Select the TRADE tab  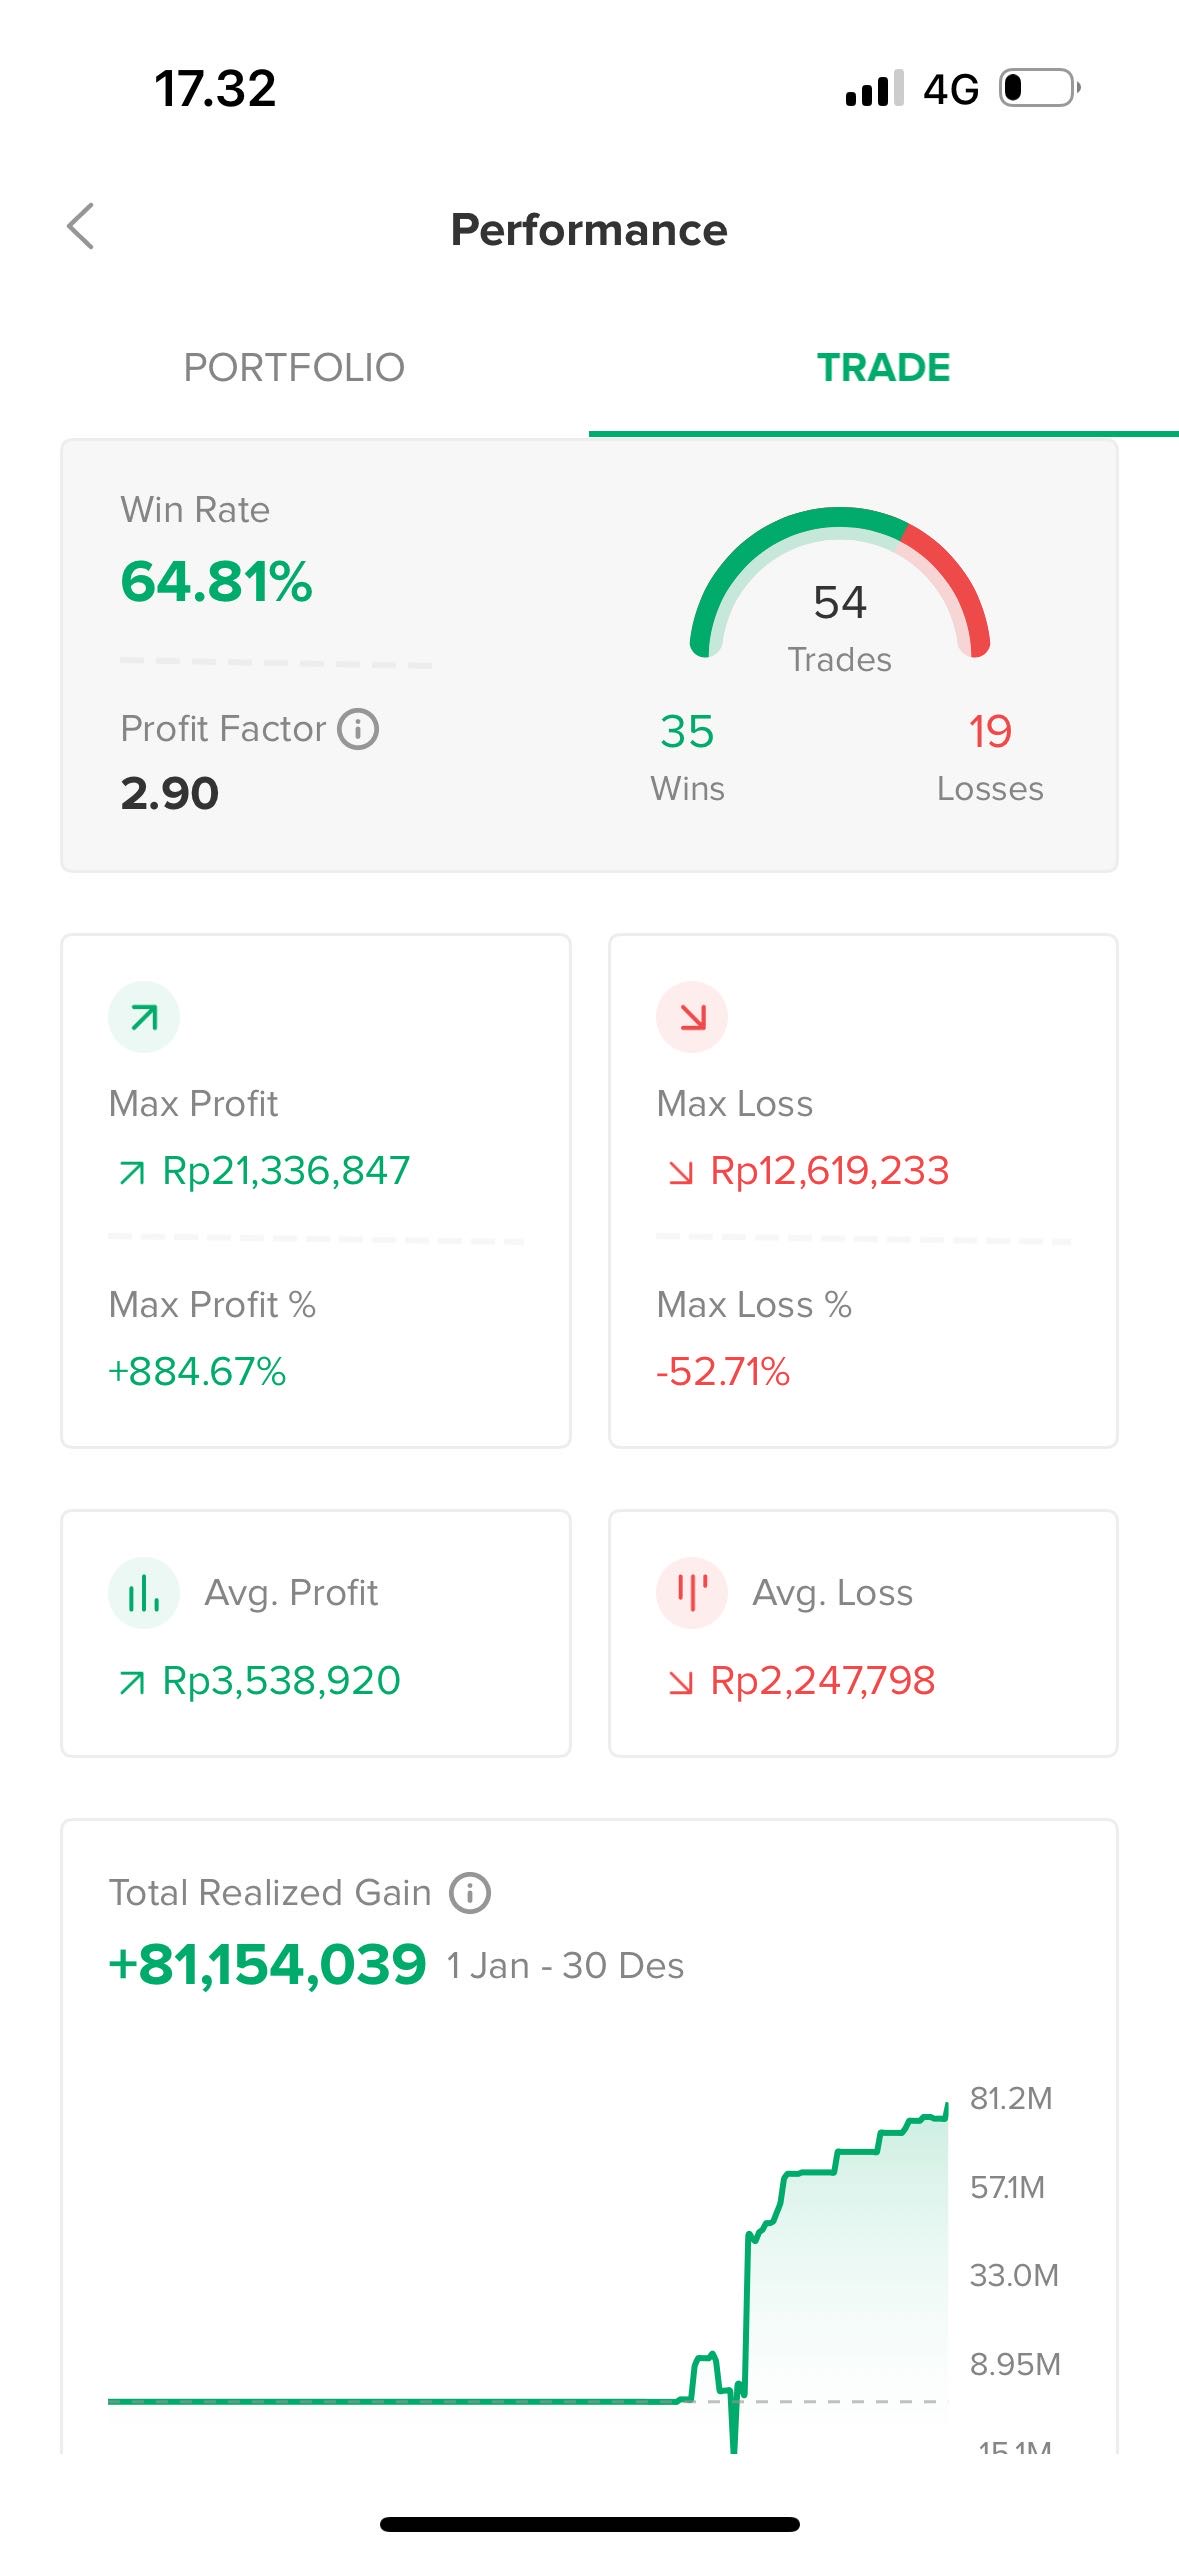click(883, 368)
